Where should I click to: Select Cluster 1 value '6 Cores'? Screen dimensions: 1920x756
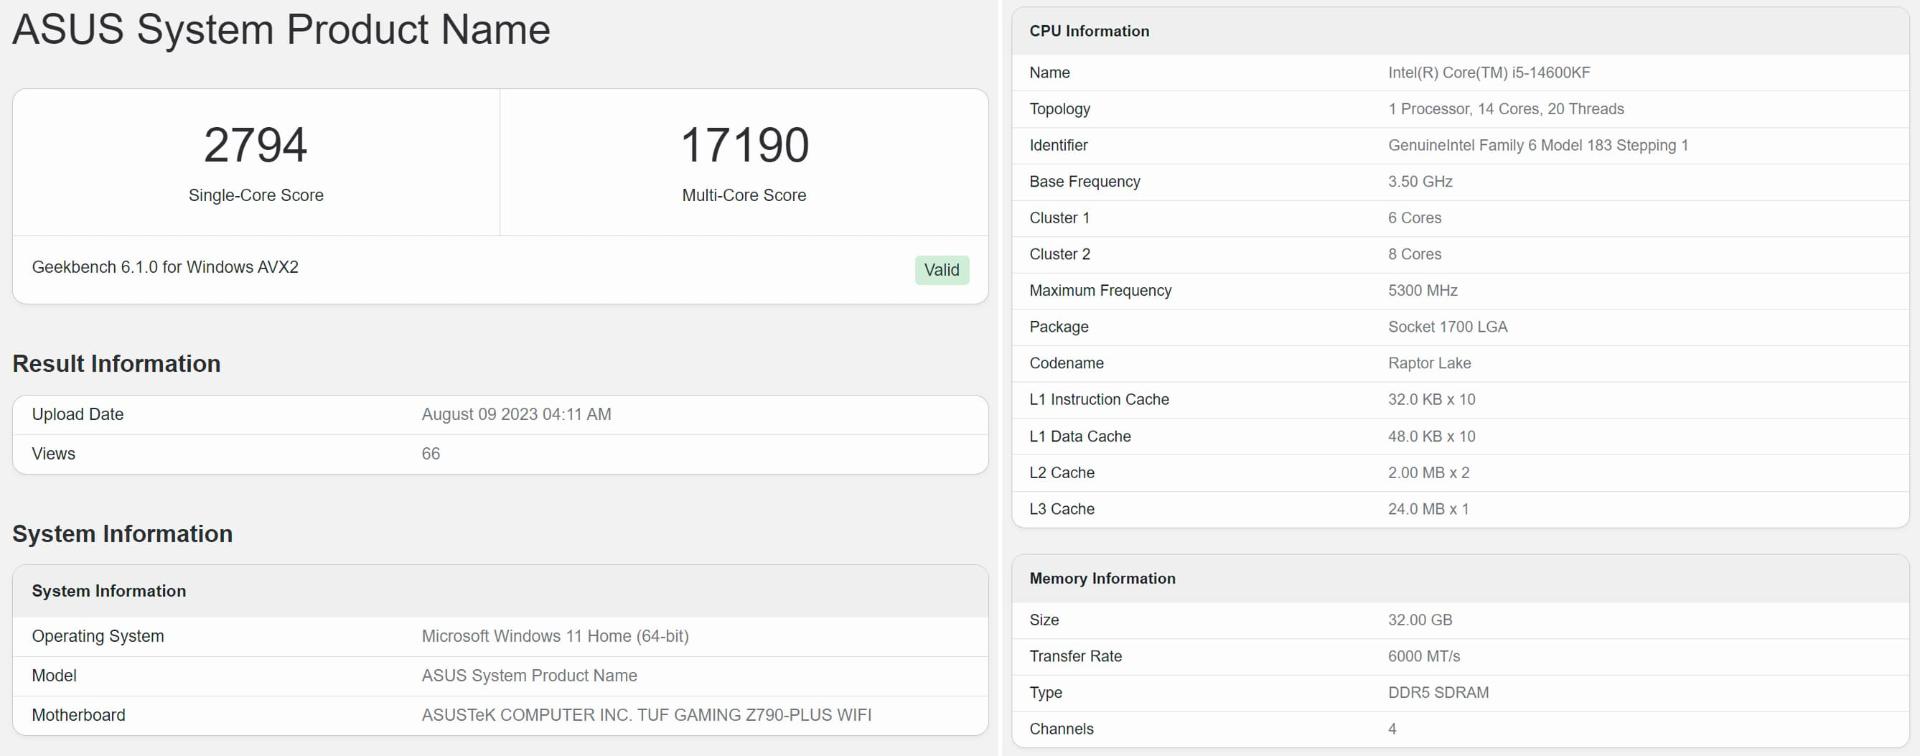click(1415, 218)
